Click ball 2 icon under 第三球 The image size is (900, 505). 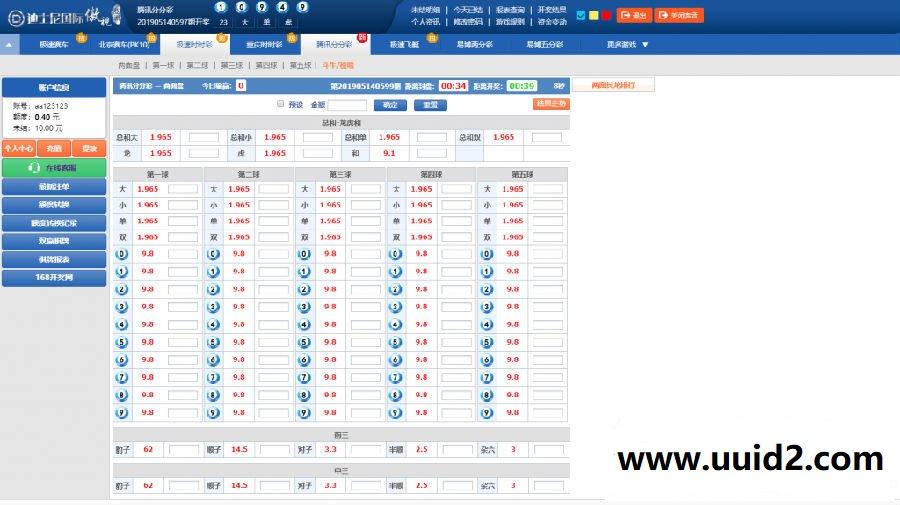pos(304,289)
